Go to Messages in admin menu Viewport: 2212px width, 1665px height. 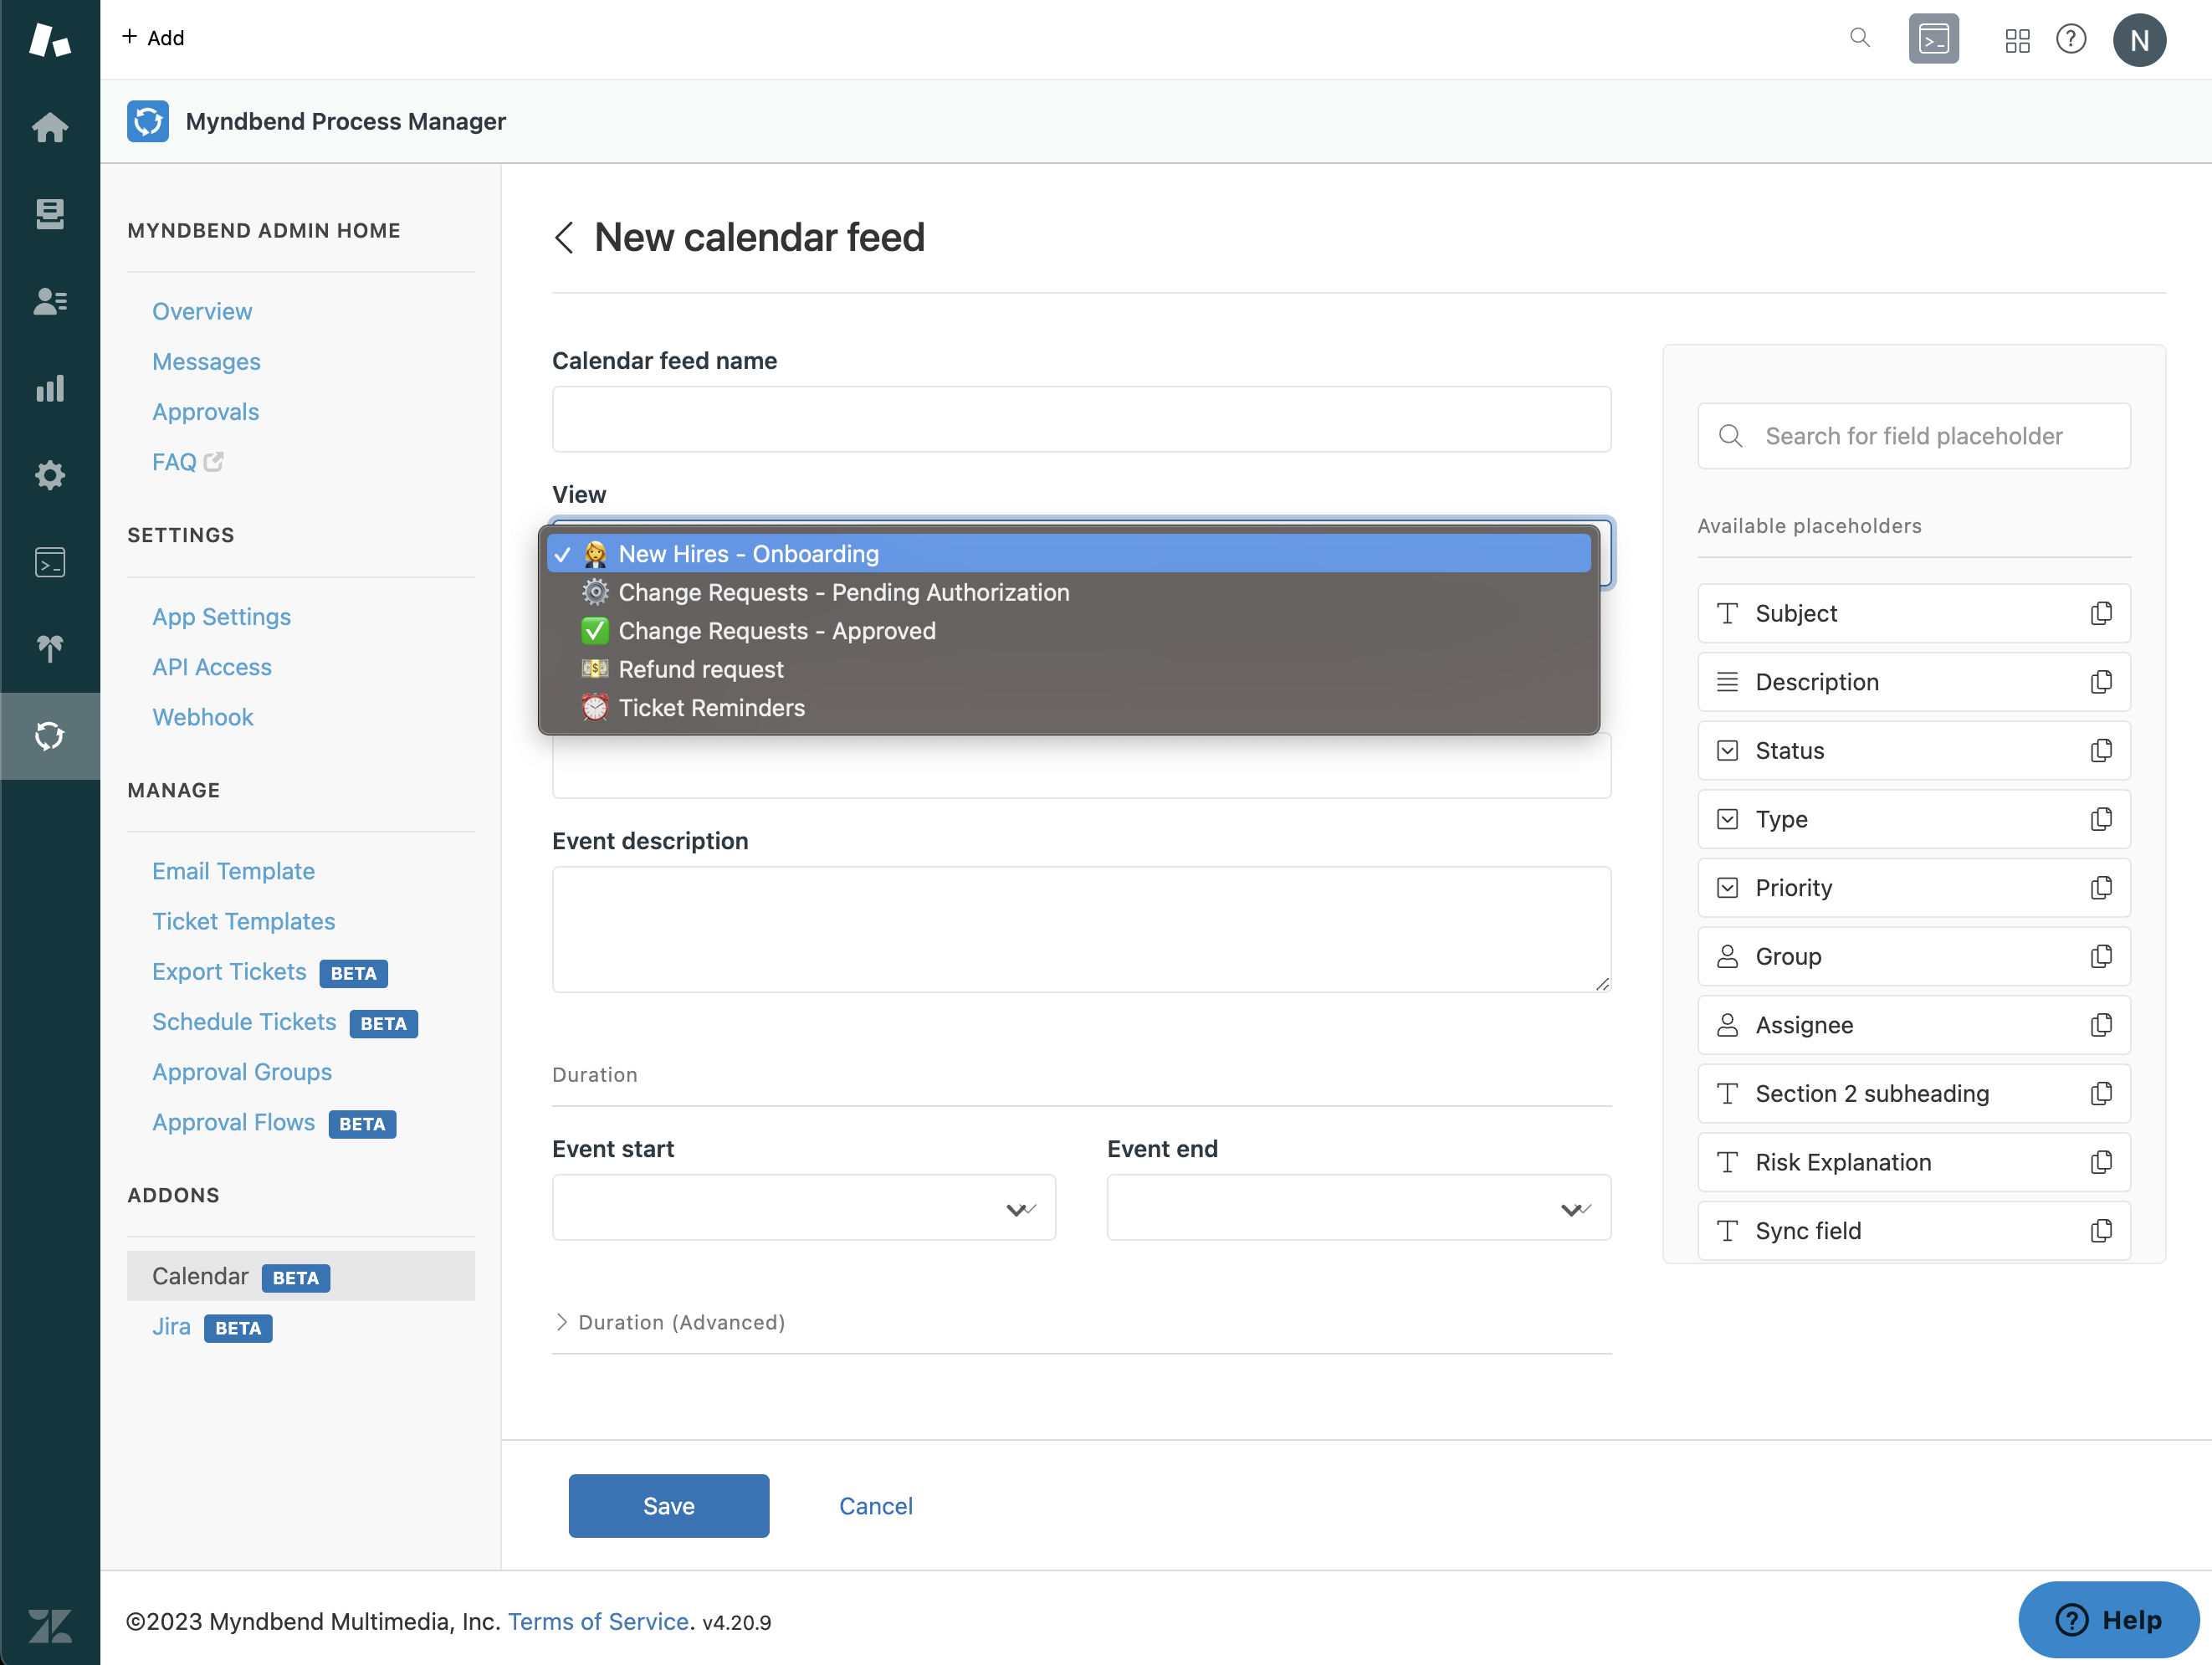[206, 361]
